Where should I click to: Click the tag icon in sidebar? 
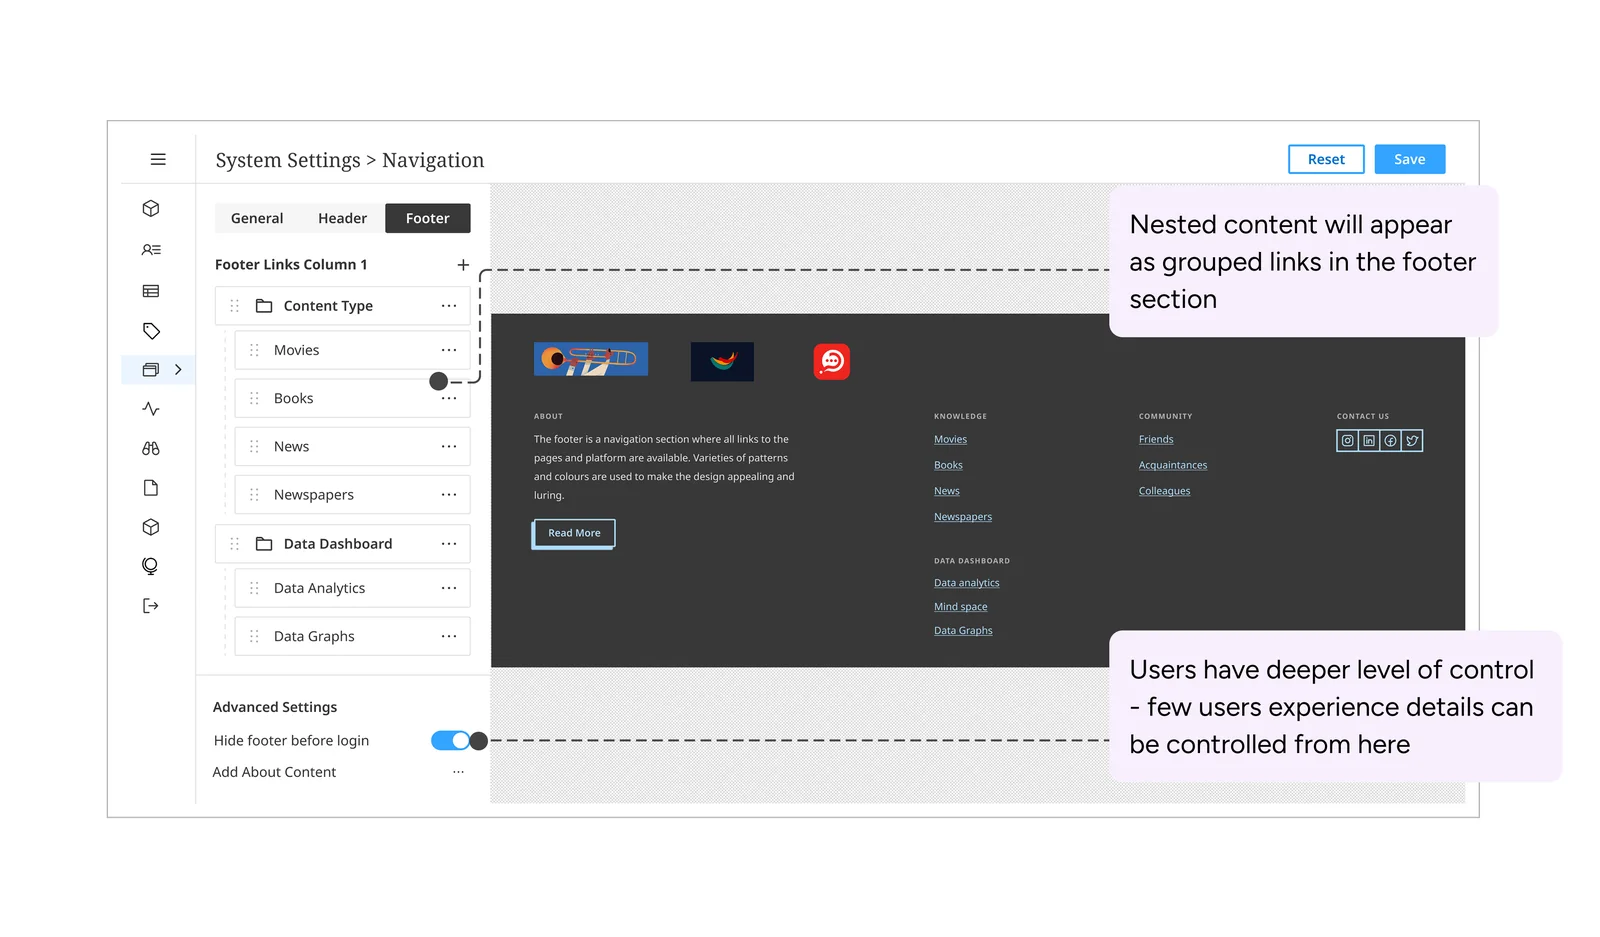click(x=151, y=331)
